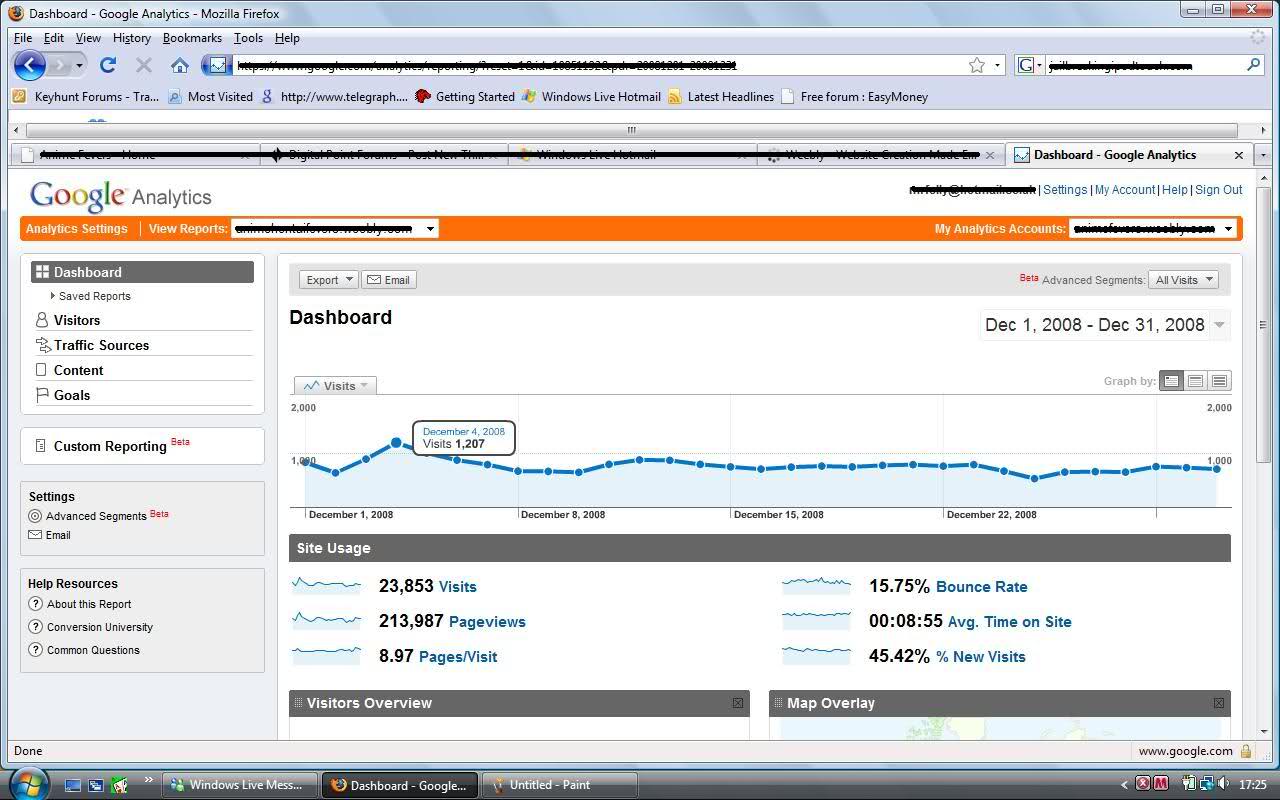The image size is (1280, 800).
Task: Open Getting Started bookmark
Action: 465,97
